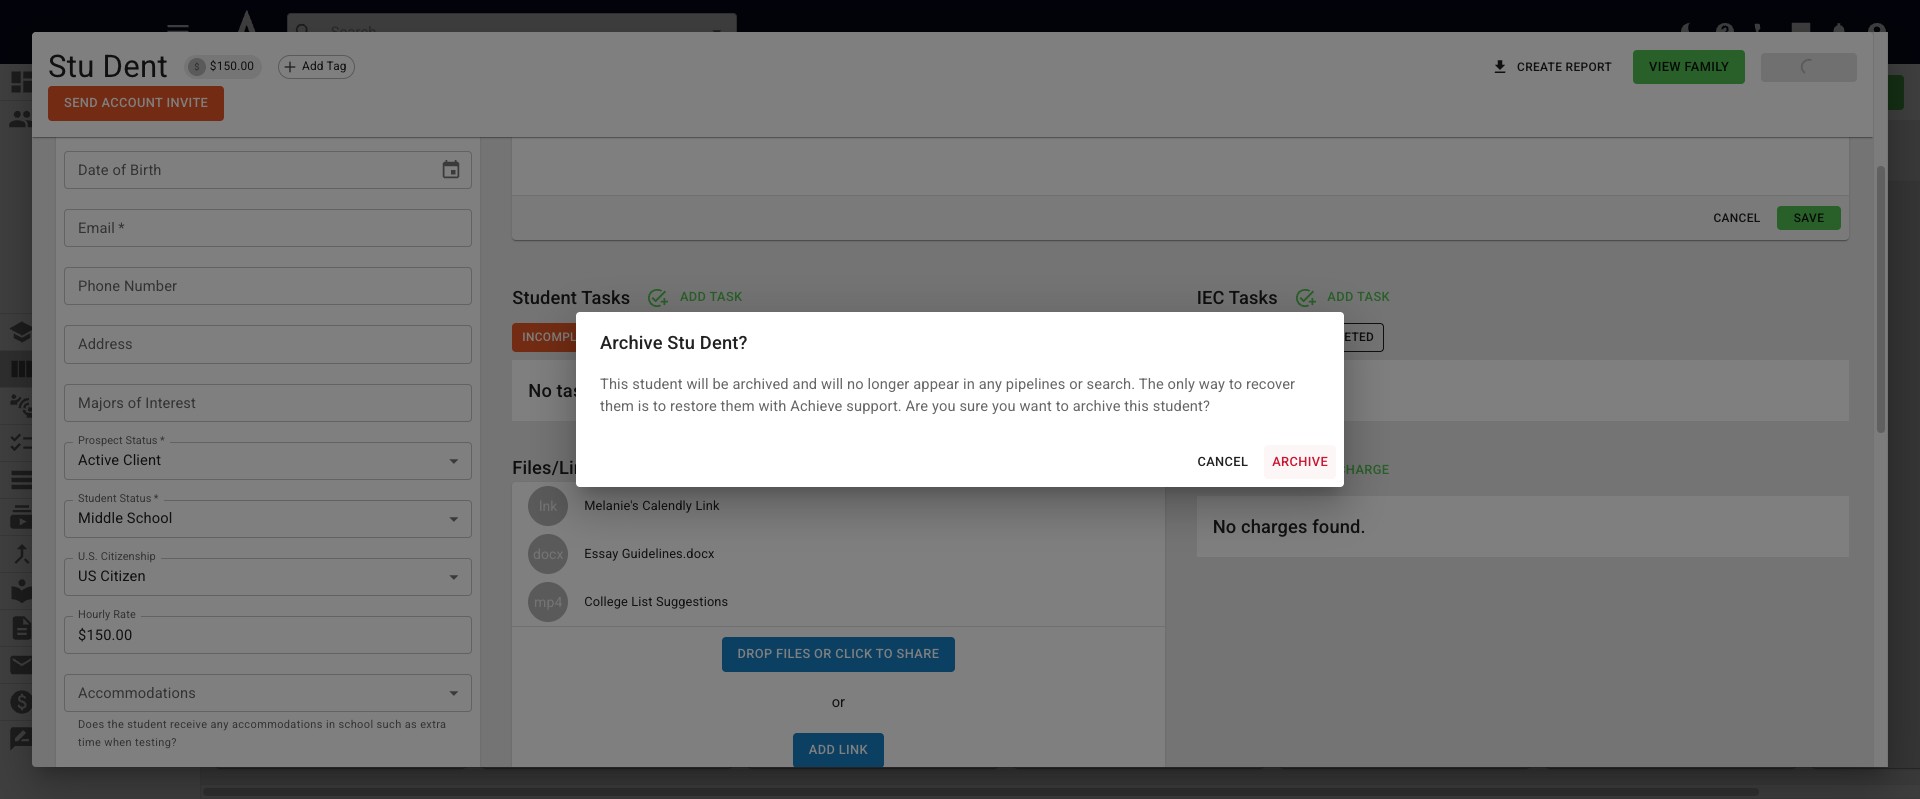
Task: Confirm by clicking the red Archive button
Action: click(x=1299, y=462)
